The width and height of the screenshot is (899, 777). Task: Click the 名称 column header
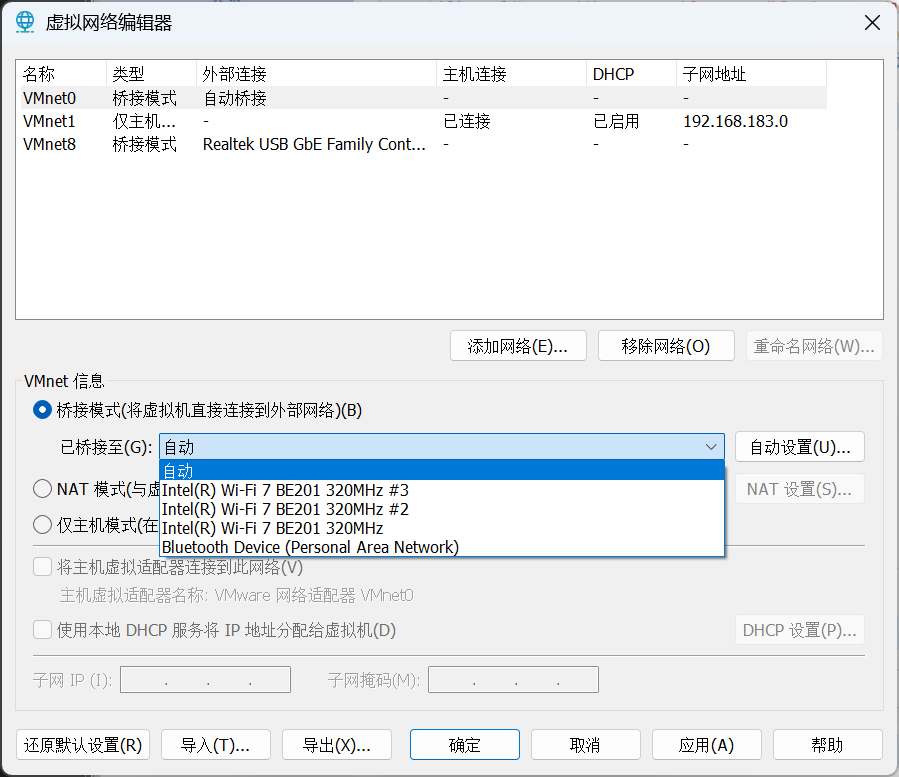[61, 74]
